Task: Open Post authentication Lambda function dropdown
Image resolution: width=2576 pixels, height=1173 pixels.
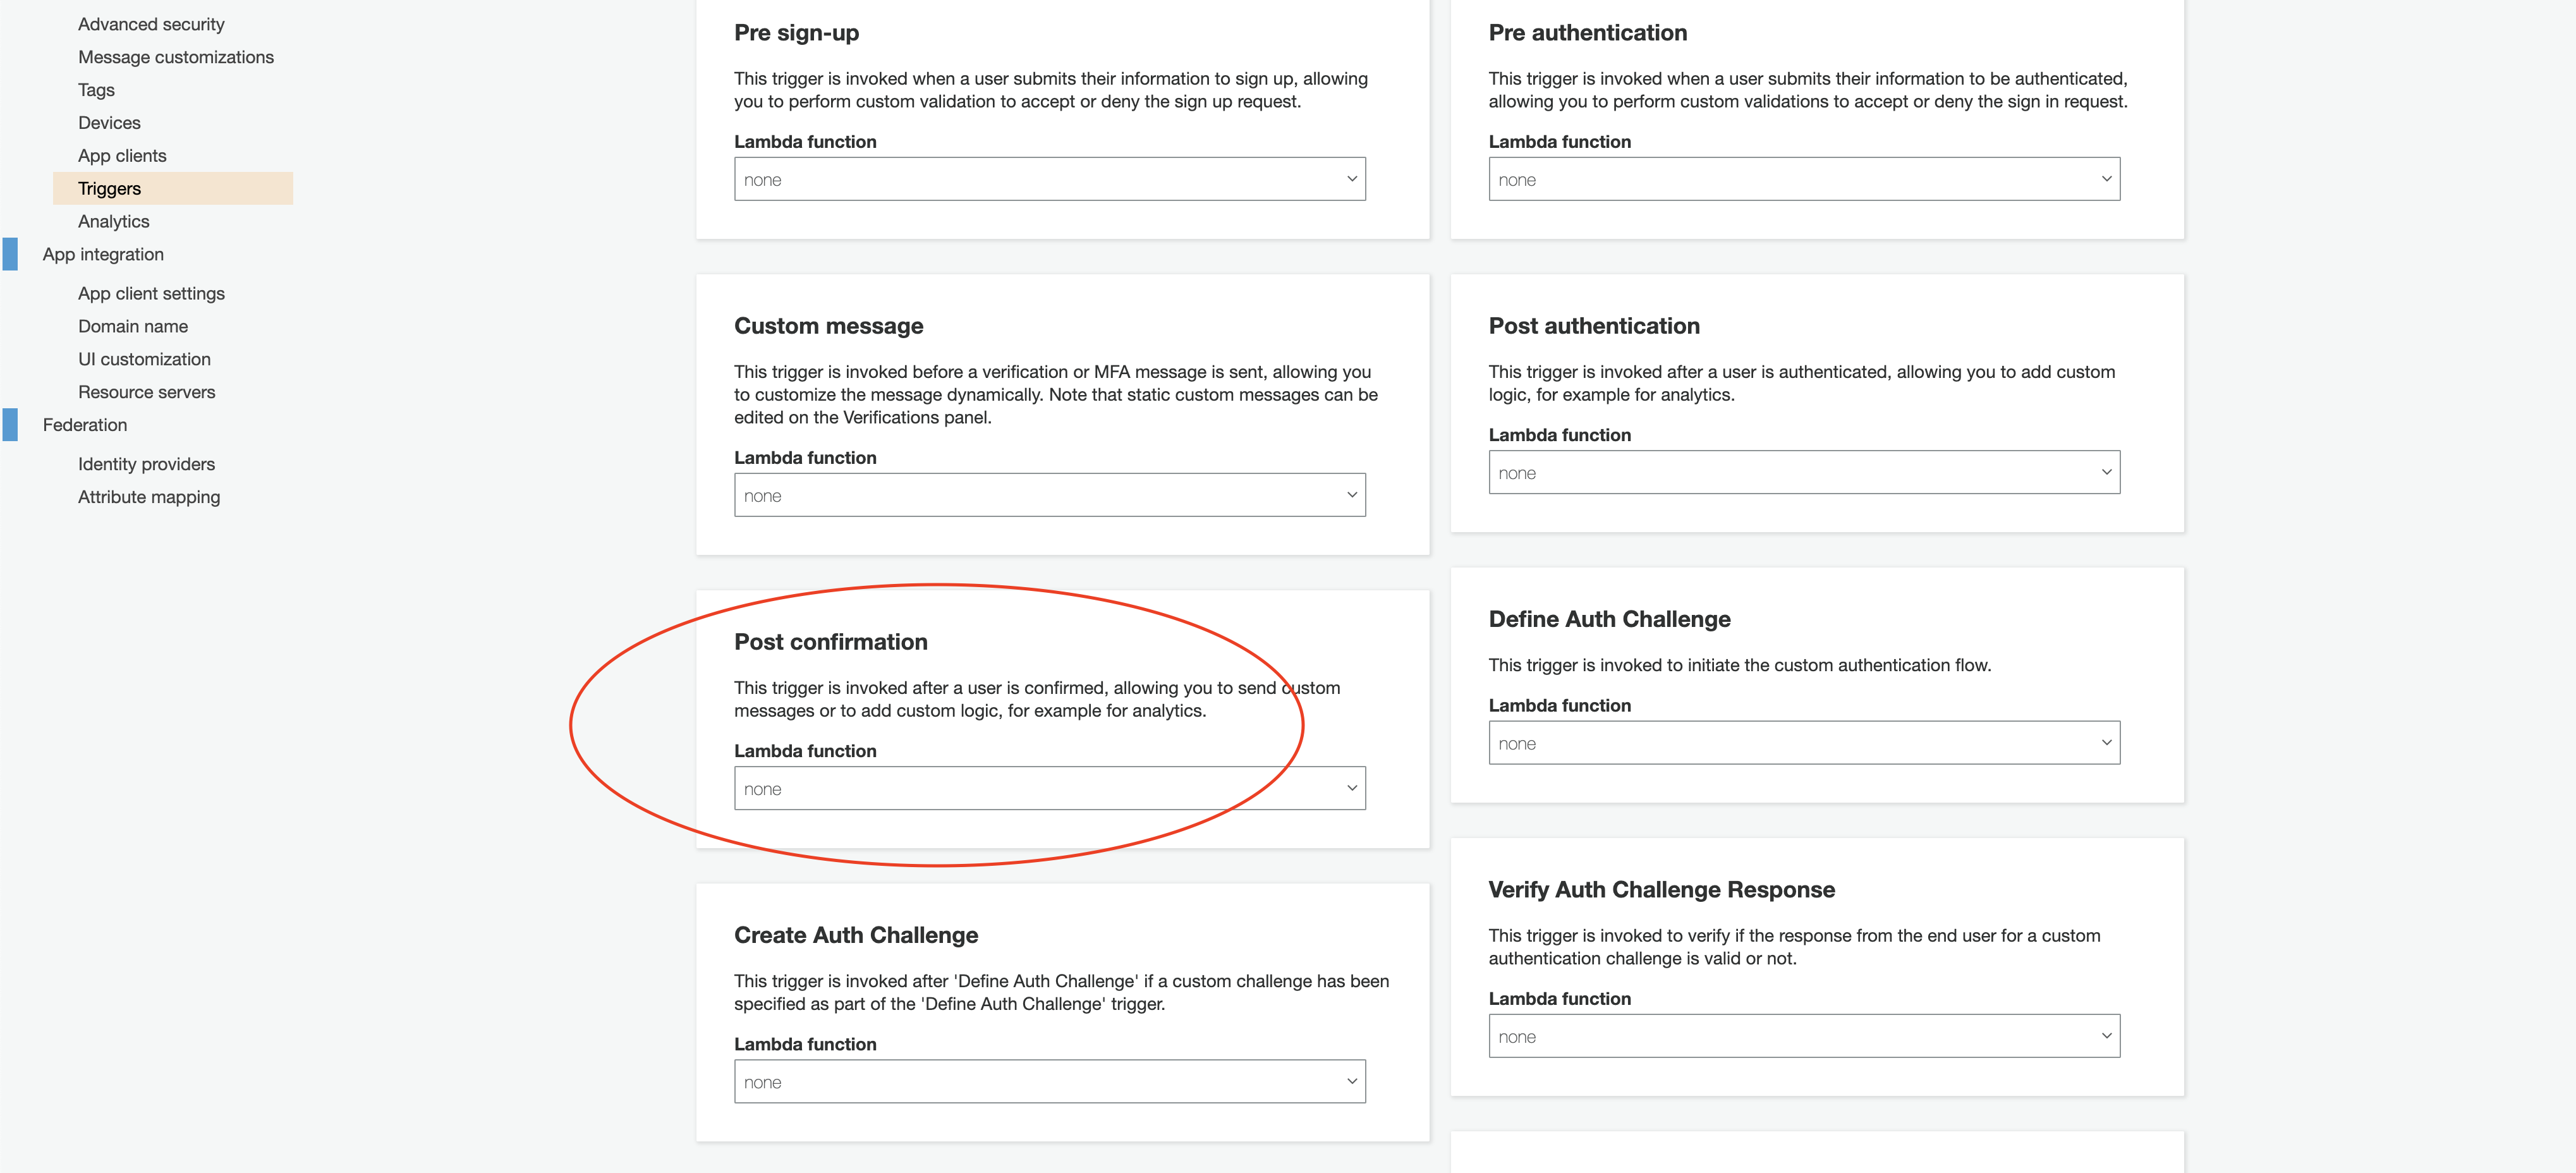Action: tap(1803, 473)
